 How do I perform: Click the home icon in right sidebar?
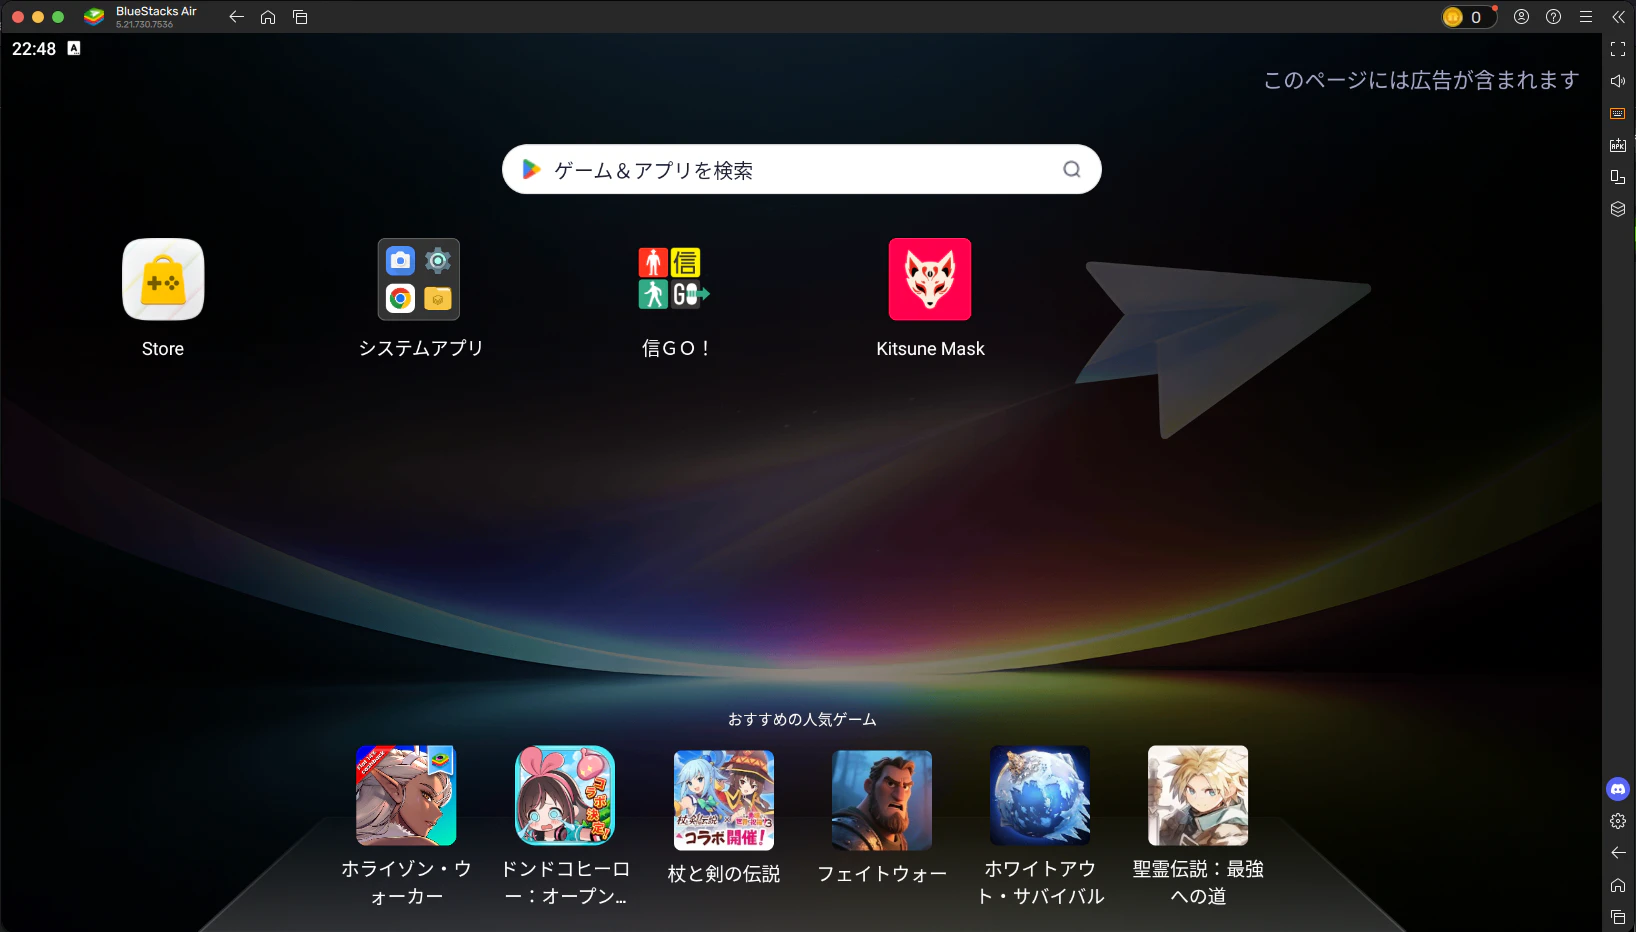(x=1618, y=885)
